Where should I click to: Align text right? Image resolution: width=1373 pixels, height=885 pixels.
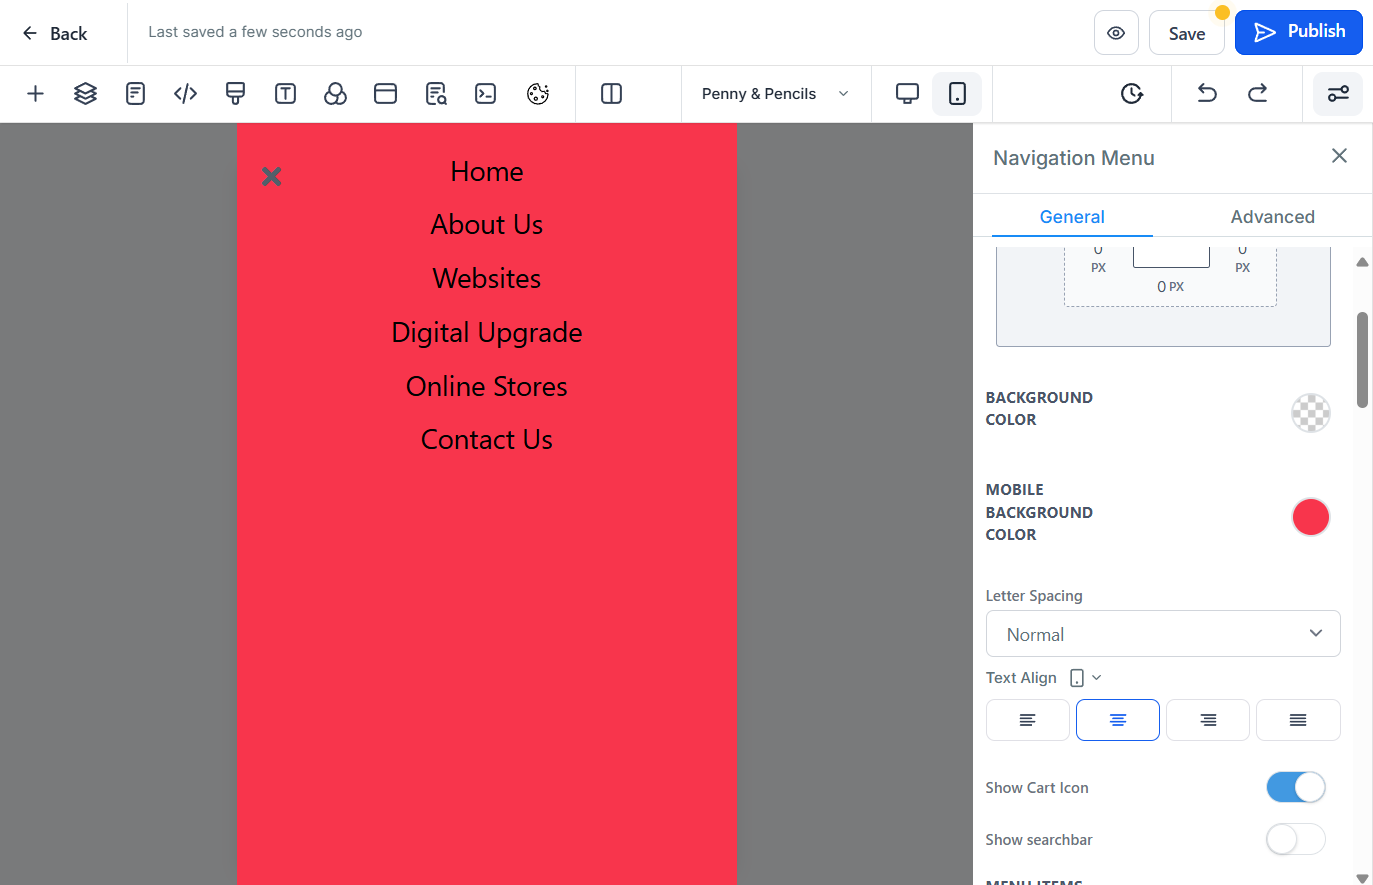(1208, 720)
